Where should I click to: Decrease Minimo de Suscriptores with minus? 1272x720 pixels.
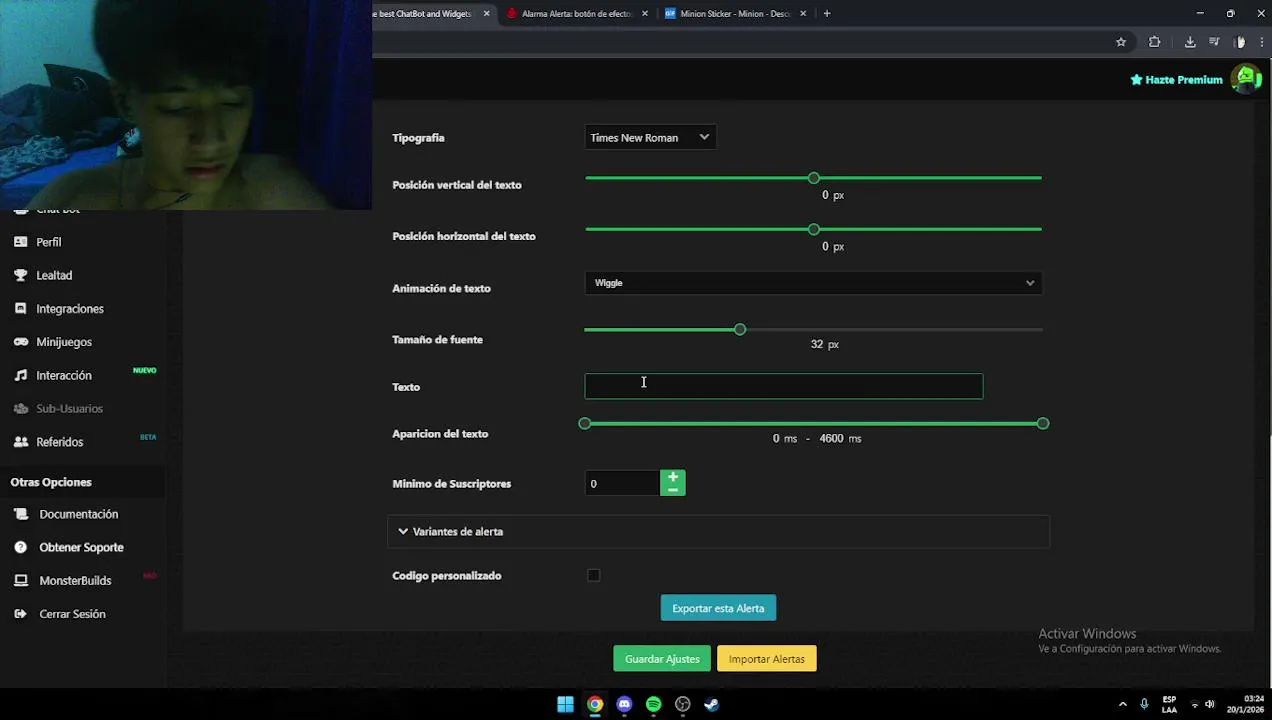click(673, 490)
